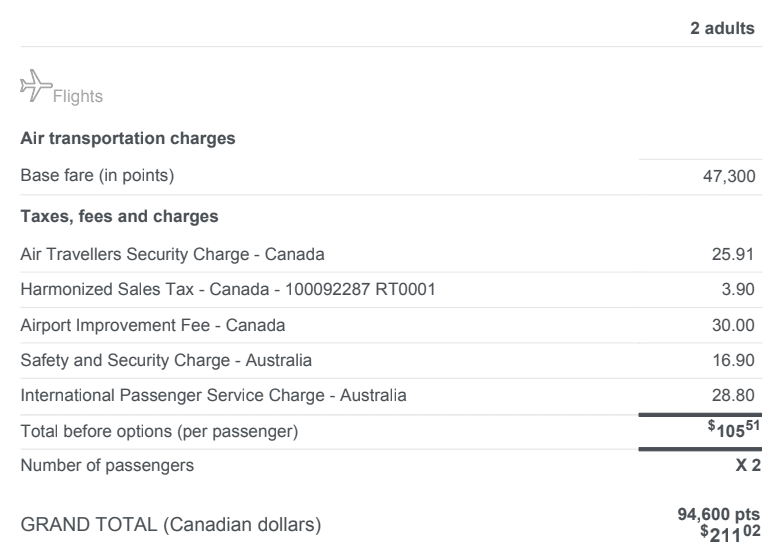The image size is (774, 556).
Task: Click Air Travellers Security Charge row
Action: [172, 253]
